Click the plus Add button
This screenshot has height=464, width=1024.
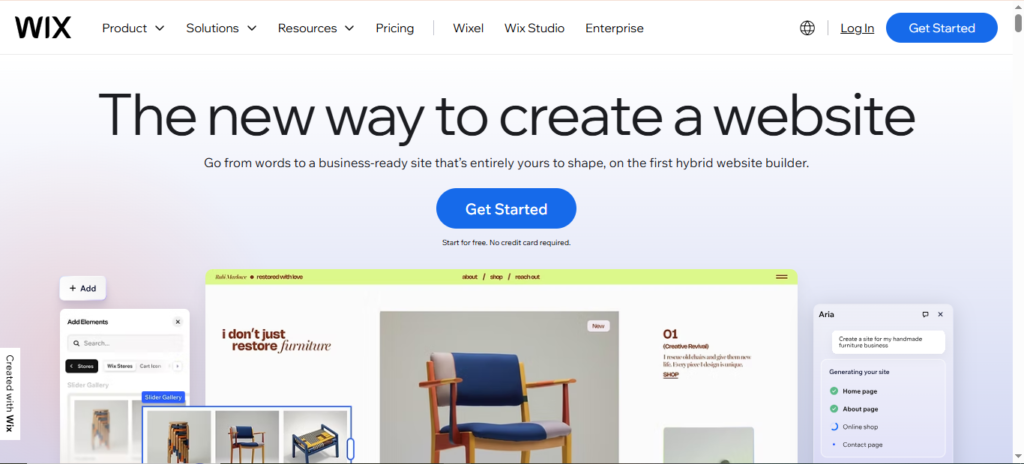83,288
